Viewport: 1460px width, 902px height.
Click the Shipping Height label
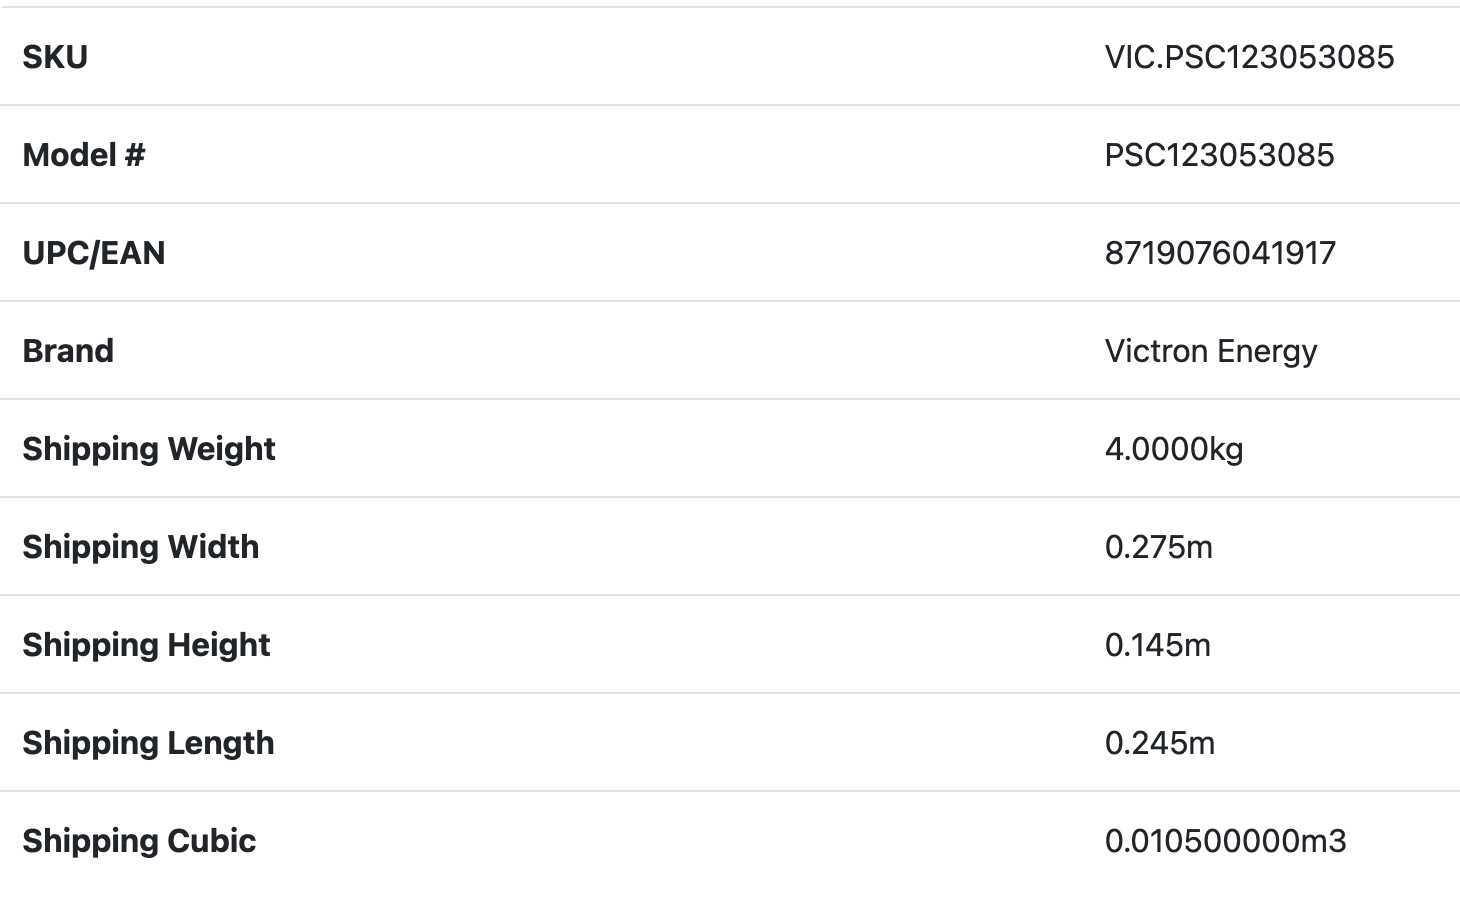[146, 645]
